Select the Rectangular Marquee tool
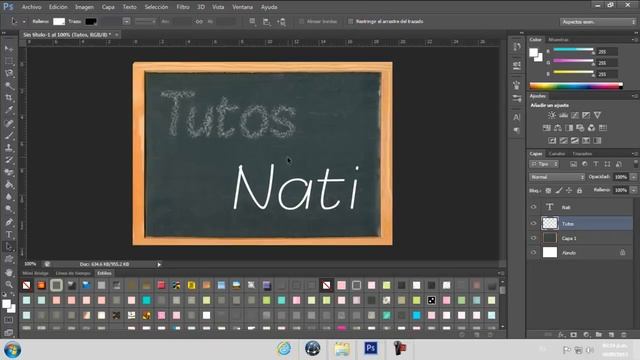The width and height of the screenshot is (640, 360). click(x=9, y=61)
